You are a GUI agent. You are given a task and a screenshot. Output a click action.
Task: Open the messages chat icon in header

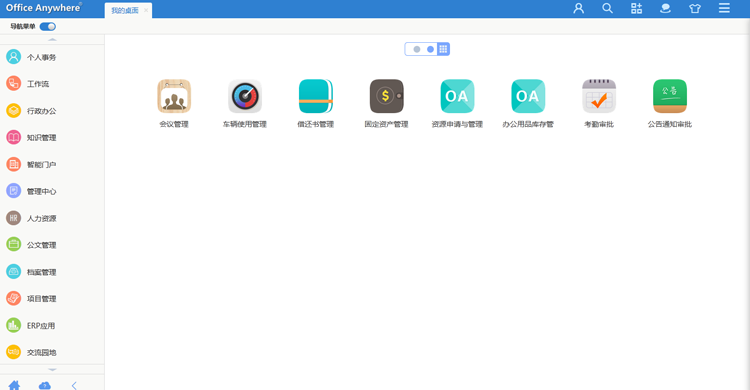point(665,8)
